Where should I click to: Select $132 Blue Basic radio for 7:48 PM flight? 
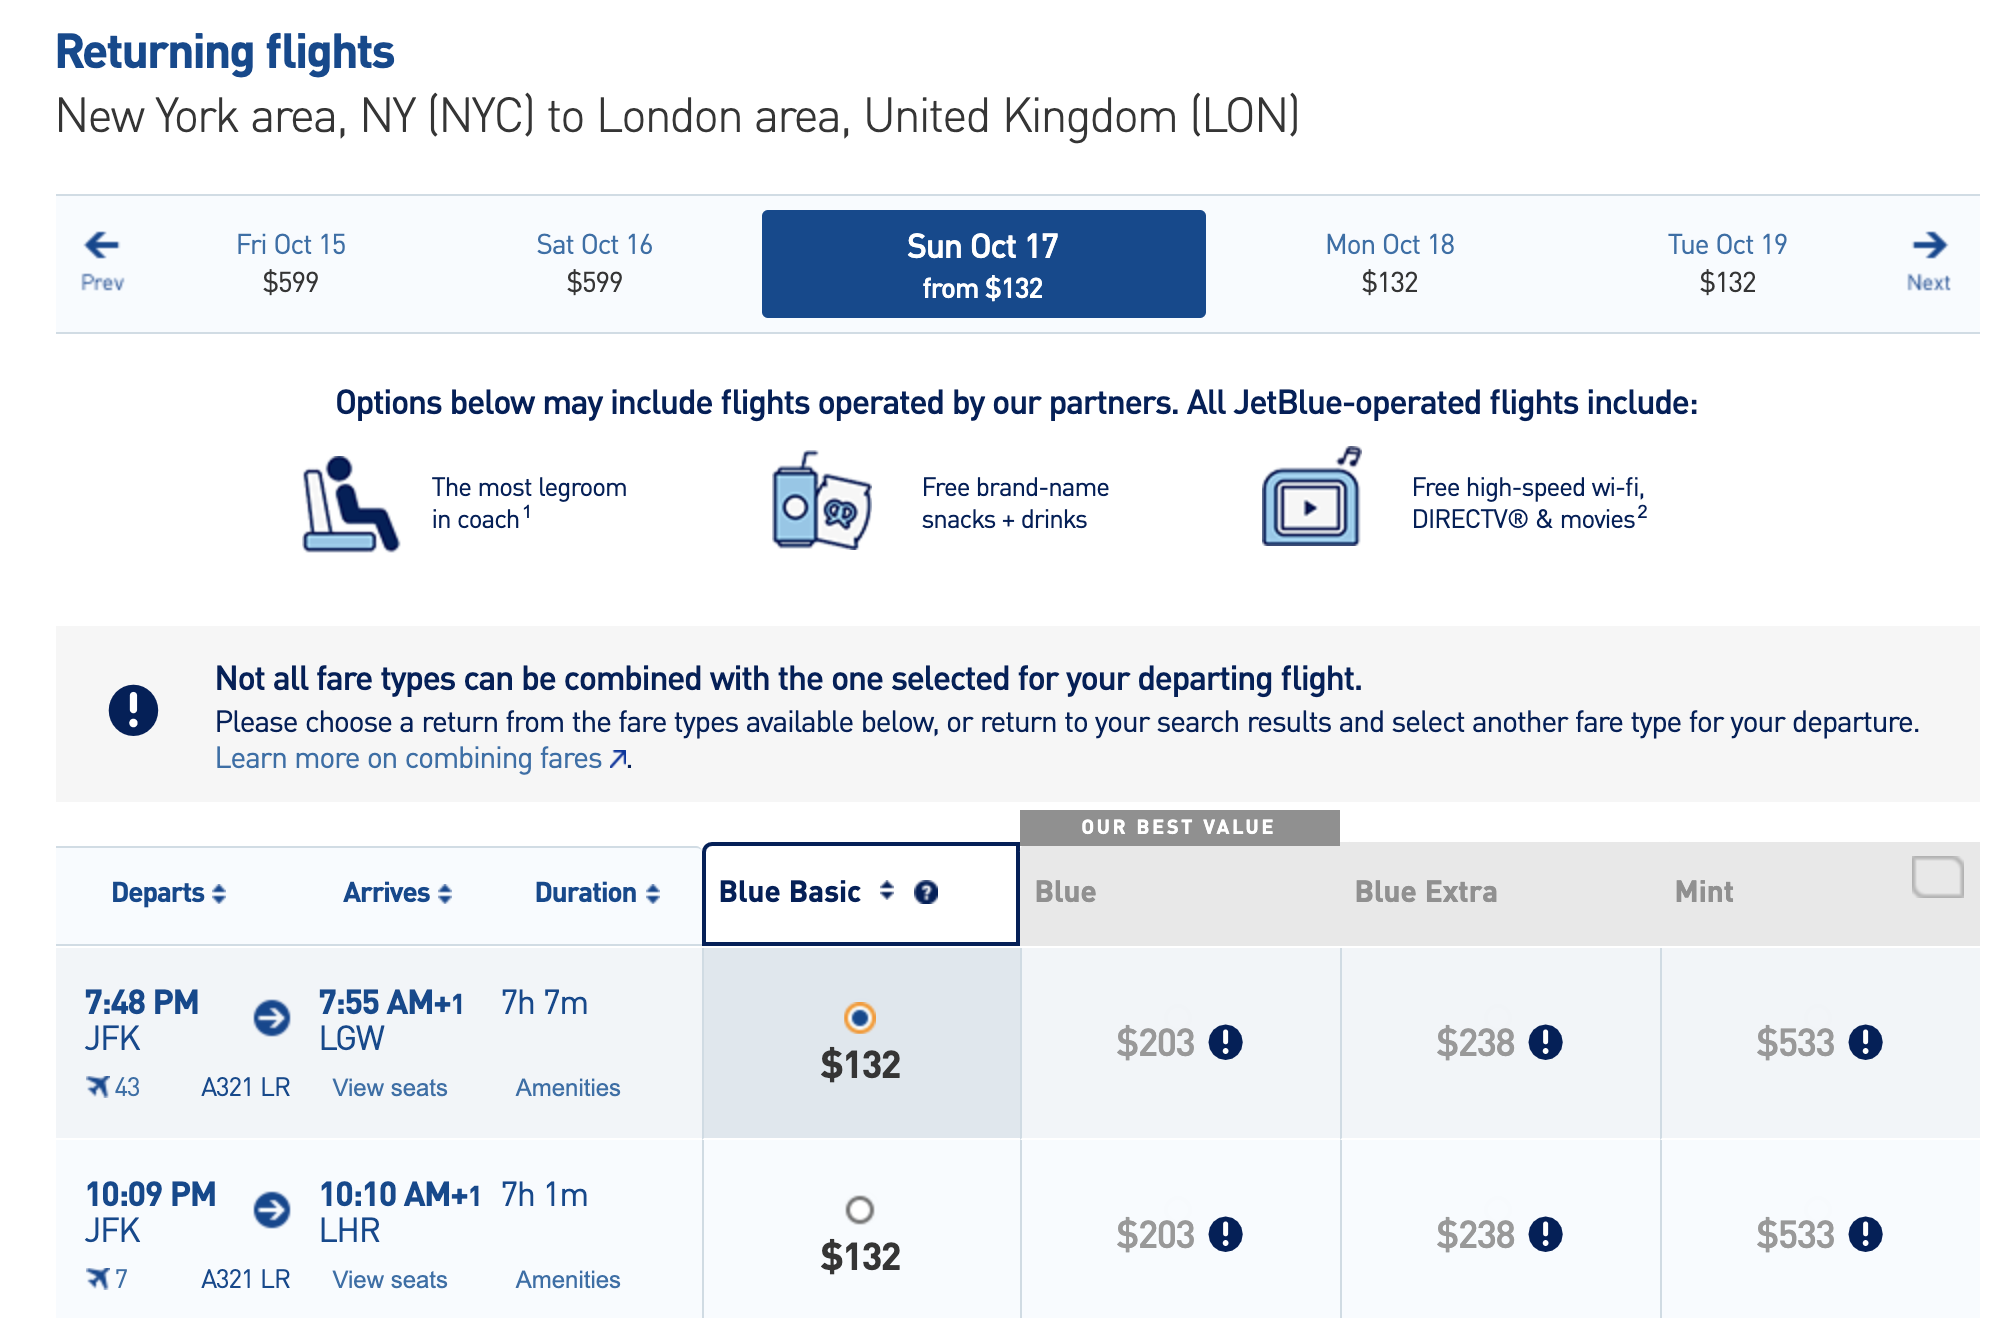(860, 1018)
